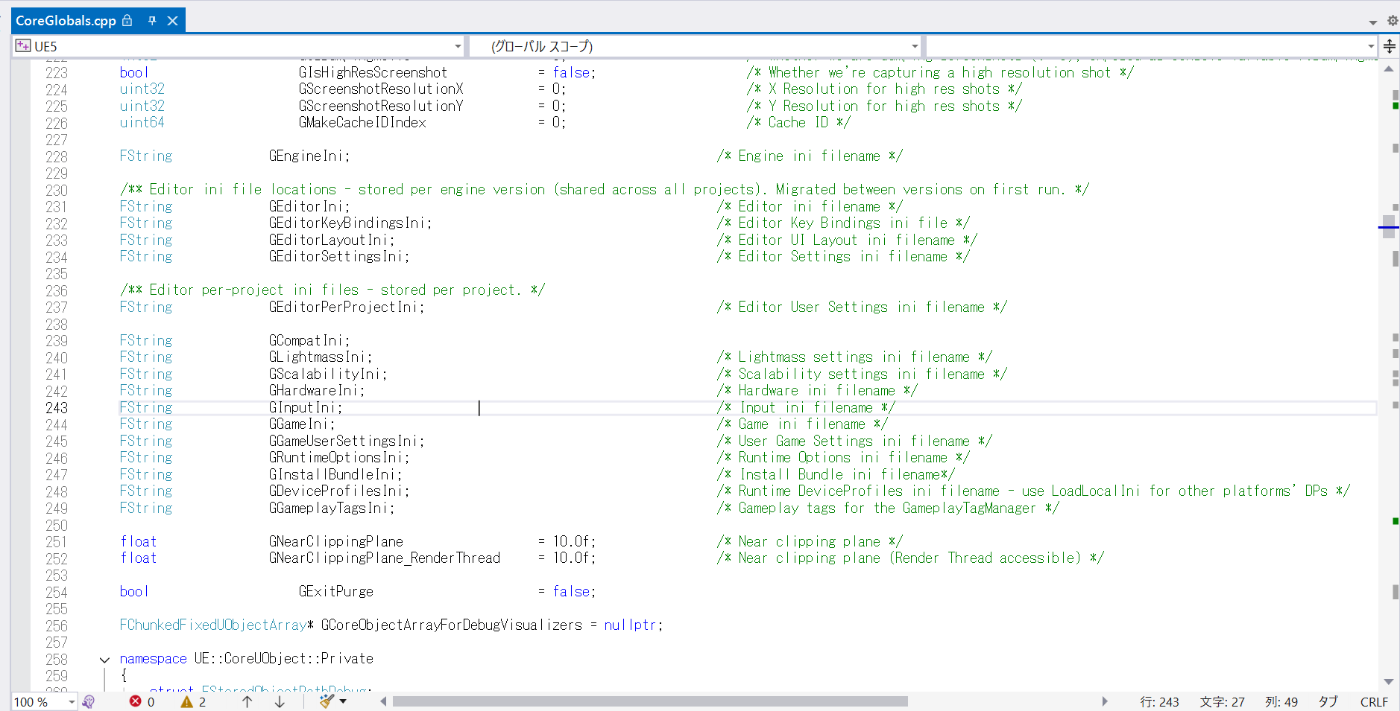The height and width of the screenshot is (711, 1400).
Task: Click GInputIni identifier on line 243
Action: (302, 408)
